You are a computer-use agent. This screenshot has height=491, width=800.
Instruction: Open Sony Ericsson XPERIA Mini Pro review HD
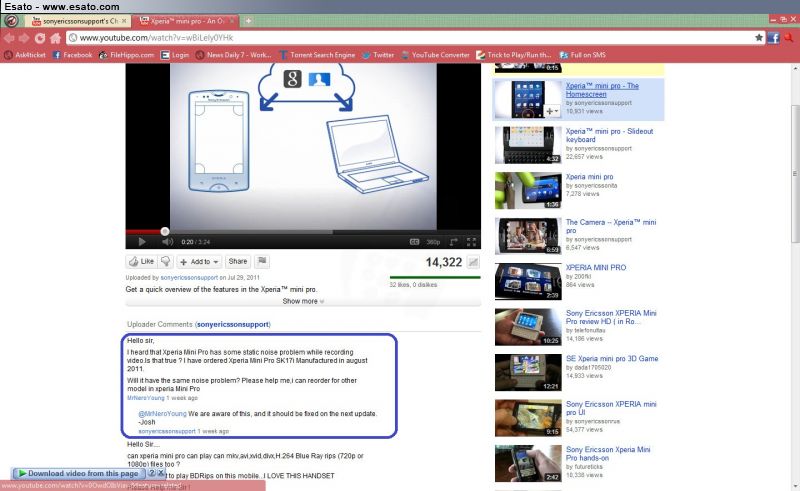pos(611,317)
